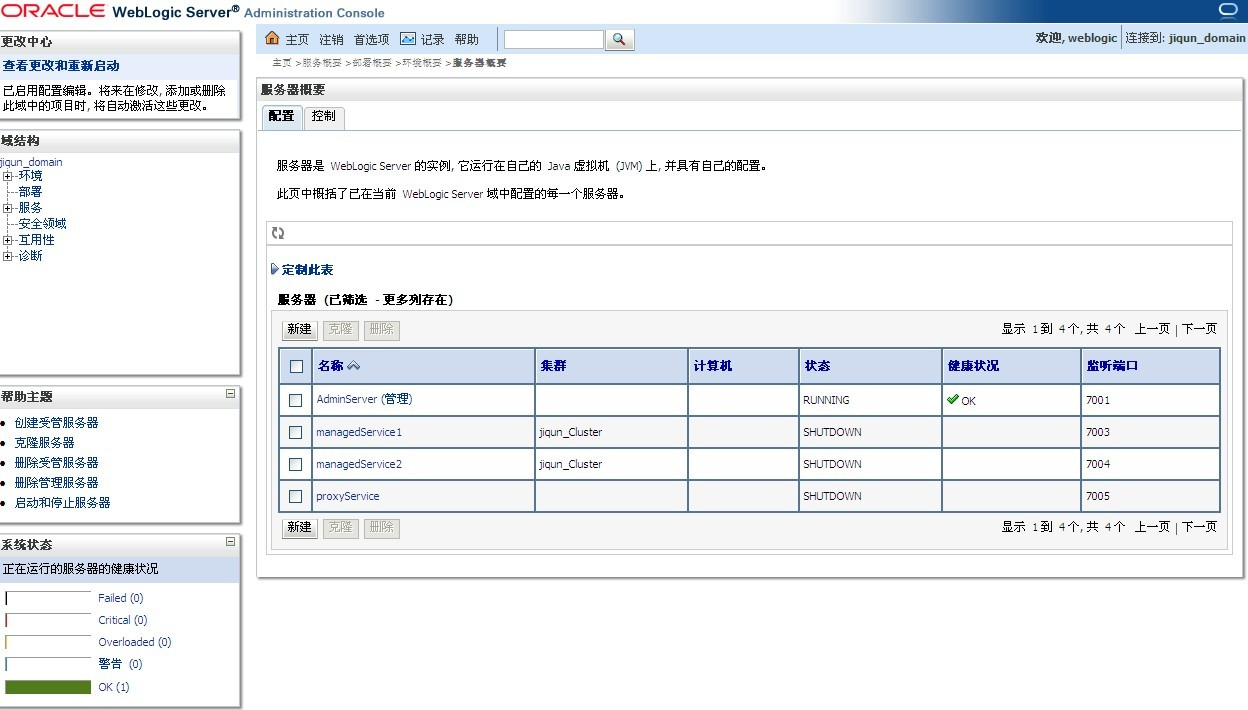Click the empty Critical health status bar
Image resolution: width=1248 pixels, height=710 pixels.
(x=48, y=620)
